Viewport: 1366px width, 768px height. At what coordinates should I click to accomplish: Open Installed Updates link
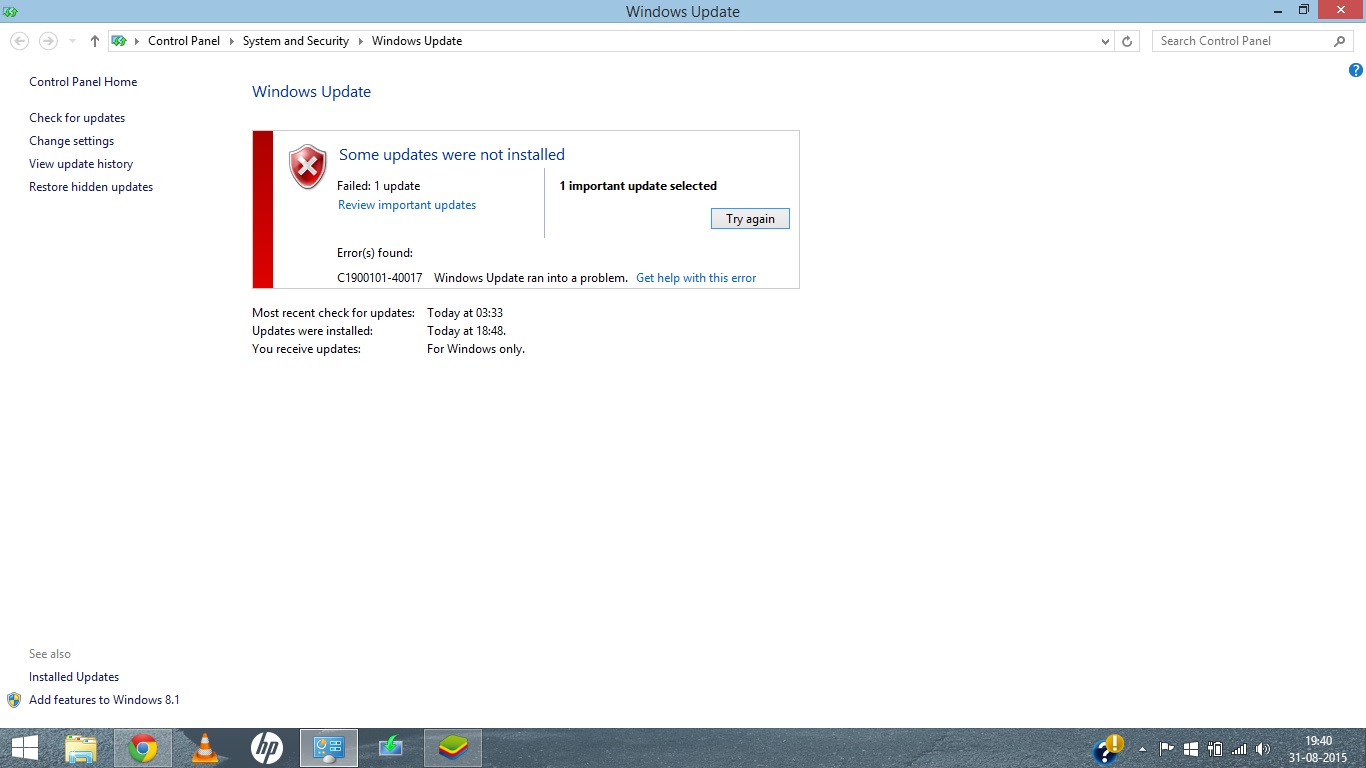pyautogui.click(x=74, y=677)
